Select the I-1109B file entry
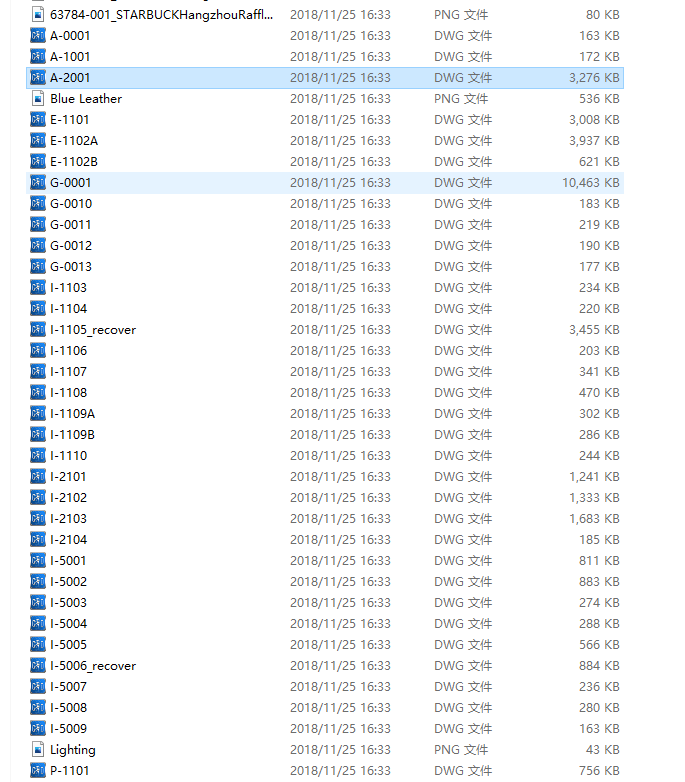 [72, 435]
